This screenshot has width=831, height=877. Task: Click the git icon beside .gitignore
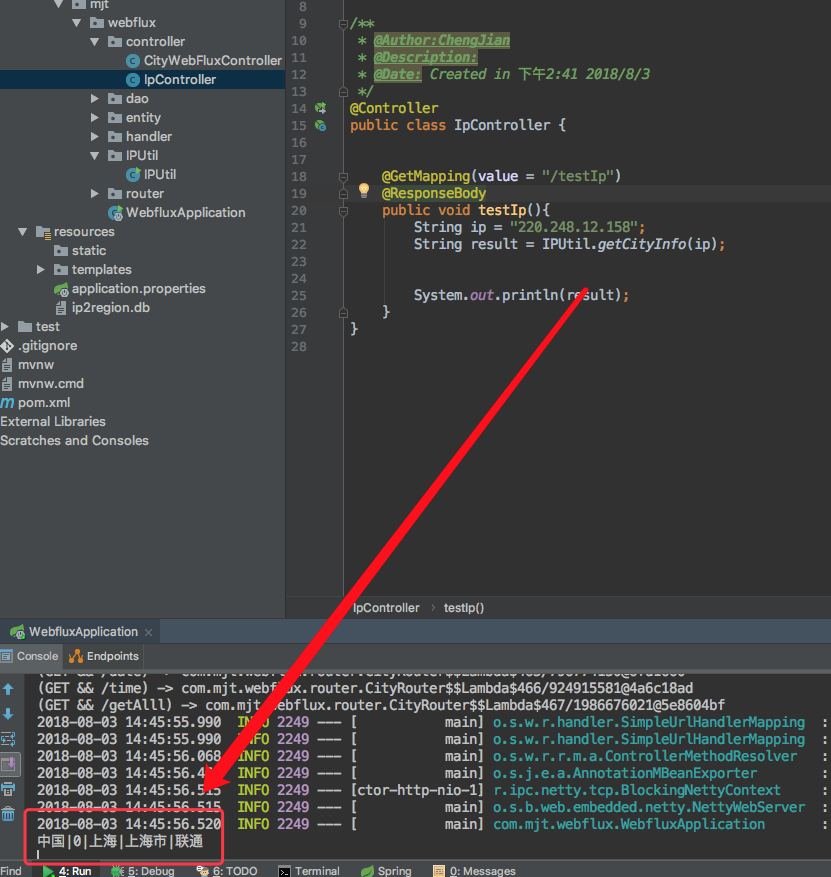click(7, 346)
